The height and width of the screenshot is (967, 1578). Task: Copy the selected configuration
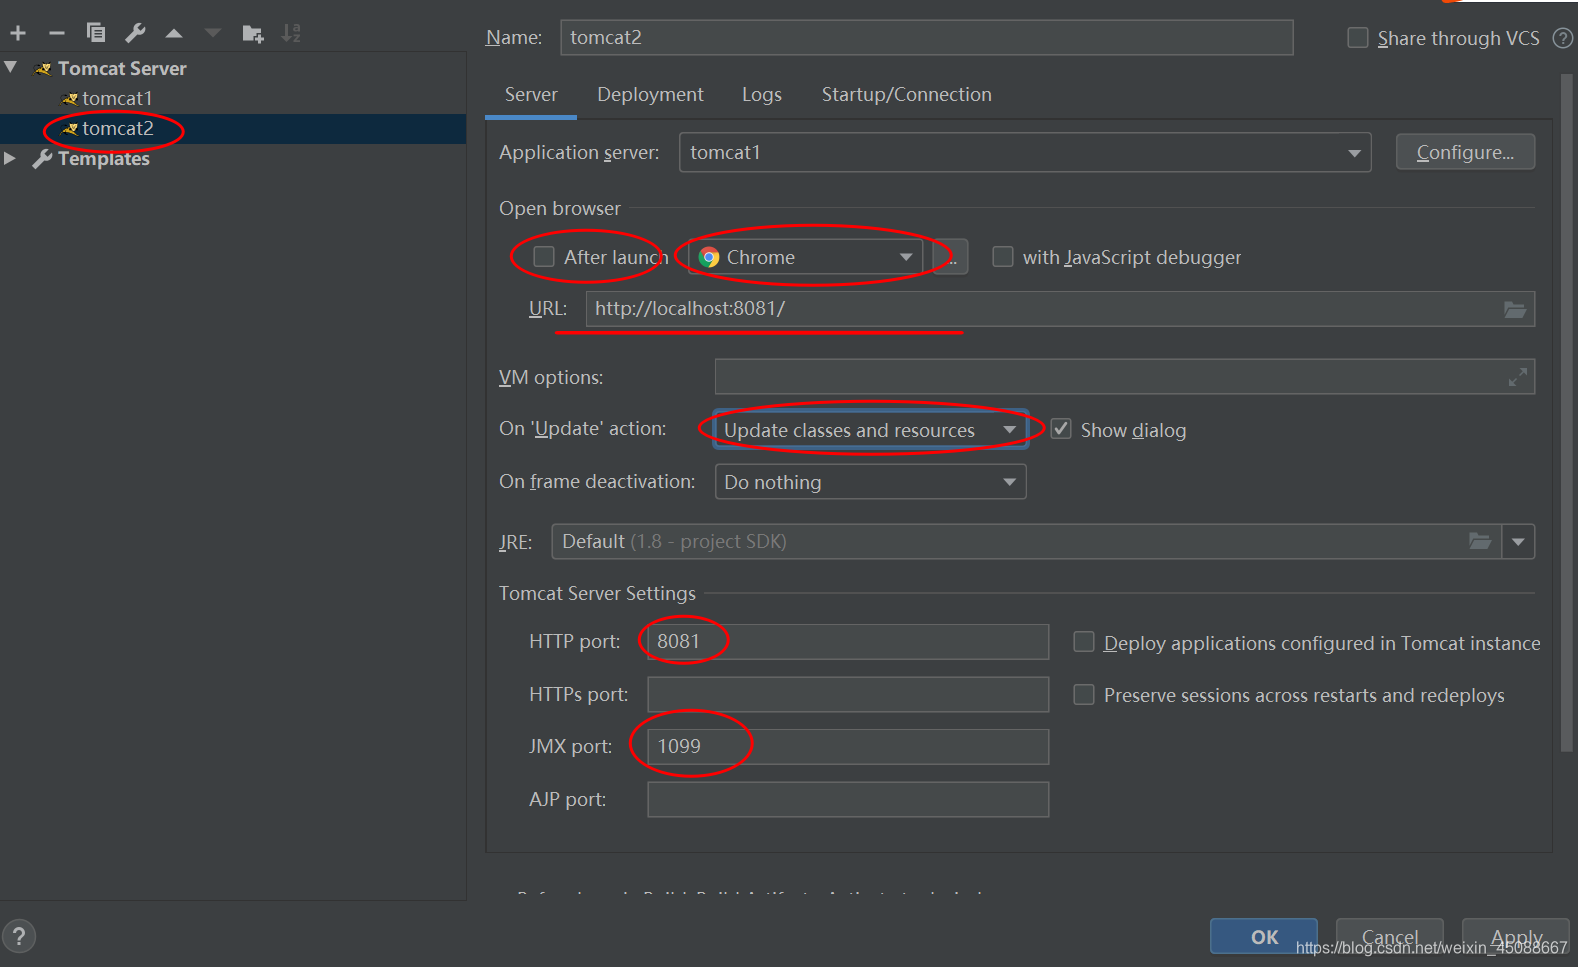(x=96, y=33)
